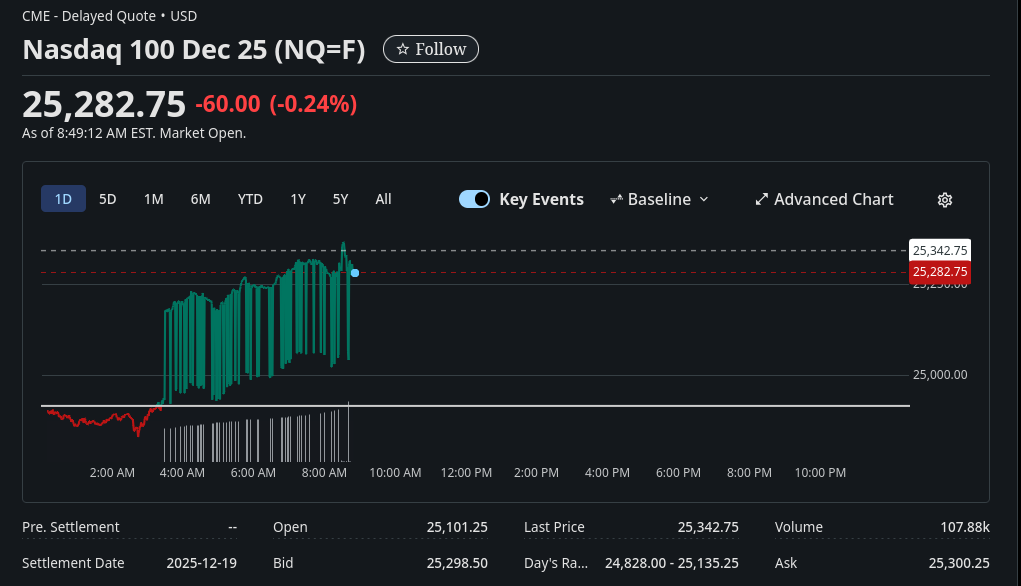Click the red 25,282.75 axis price label
This screenshot has height=586, width=1021.
940,272
